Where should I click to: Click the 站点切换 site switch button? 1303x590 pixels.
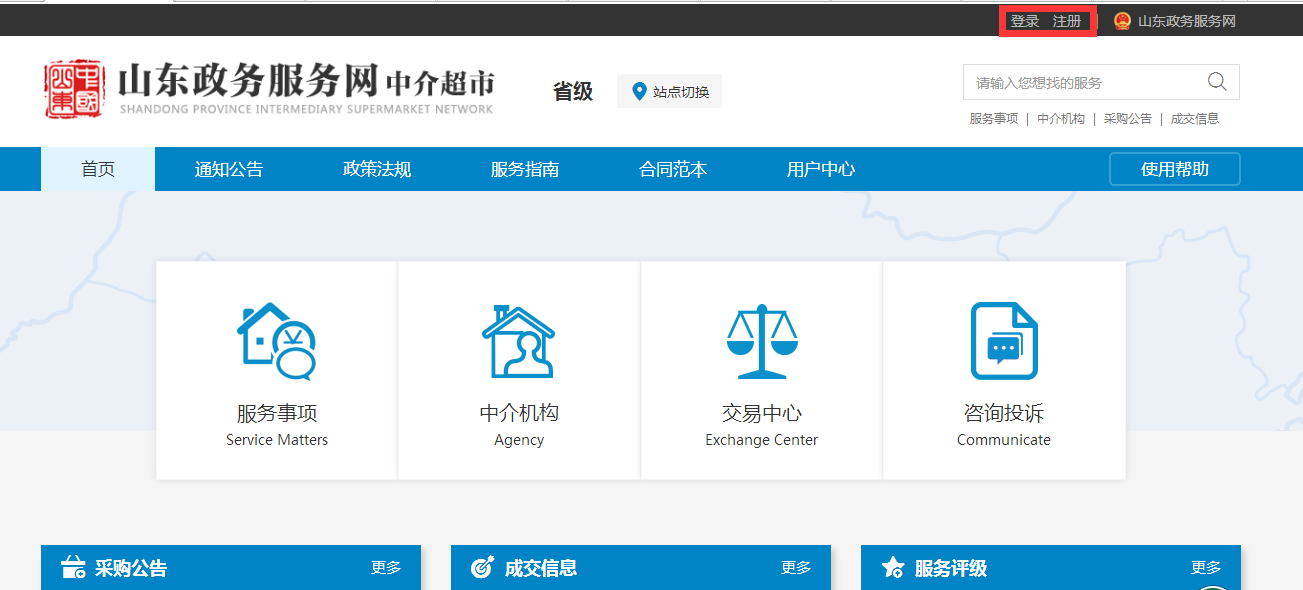pos(669,92)
